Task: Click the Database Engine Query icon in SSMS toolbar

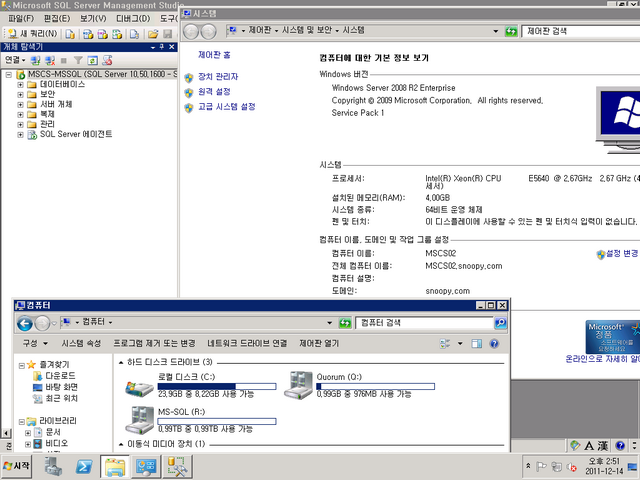Action: tap(88, 34)
